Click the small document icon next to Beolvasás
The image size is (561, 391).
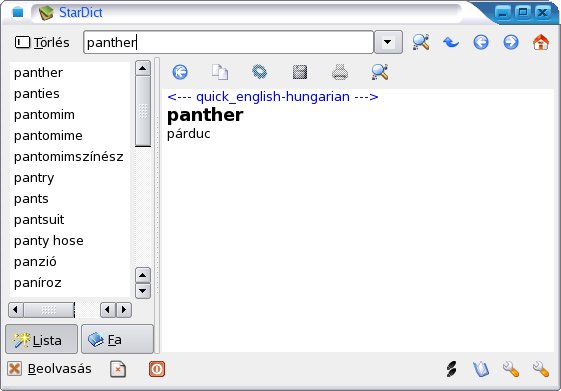click(118, 369)
